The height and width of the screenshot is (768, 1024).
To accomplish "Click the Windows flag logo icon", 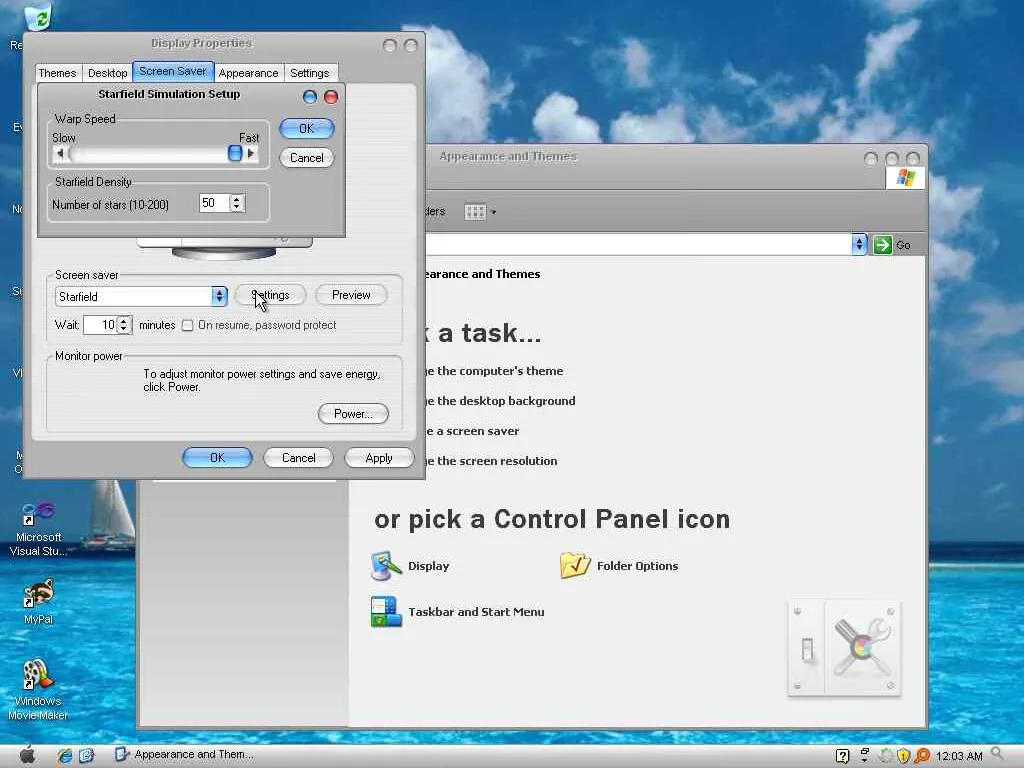I will 905,177.
